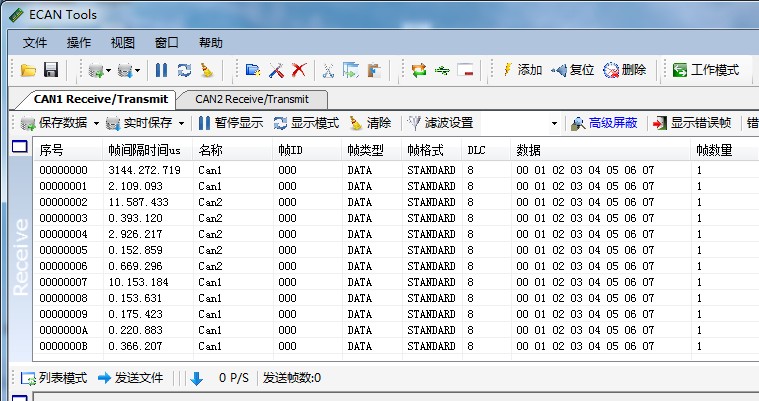Click the open folder icon in the toolbar
759x401 pixels.
tap(28, 70)
